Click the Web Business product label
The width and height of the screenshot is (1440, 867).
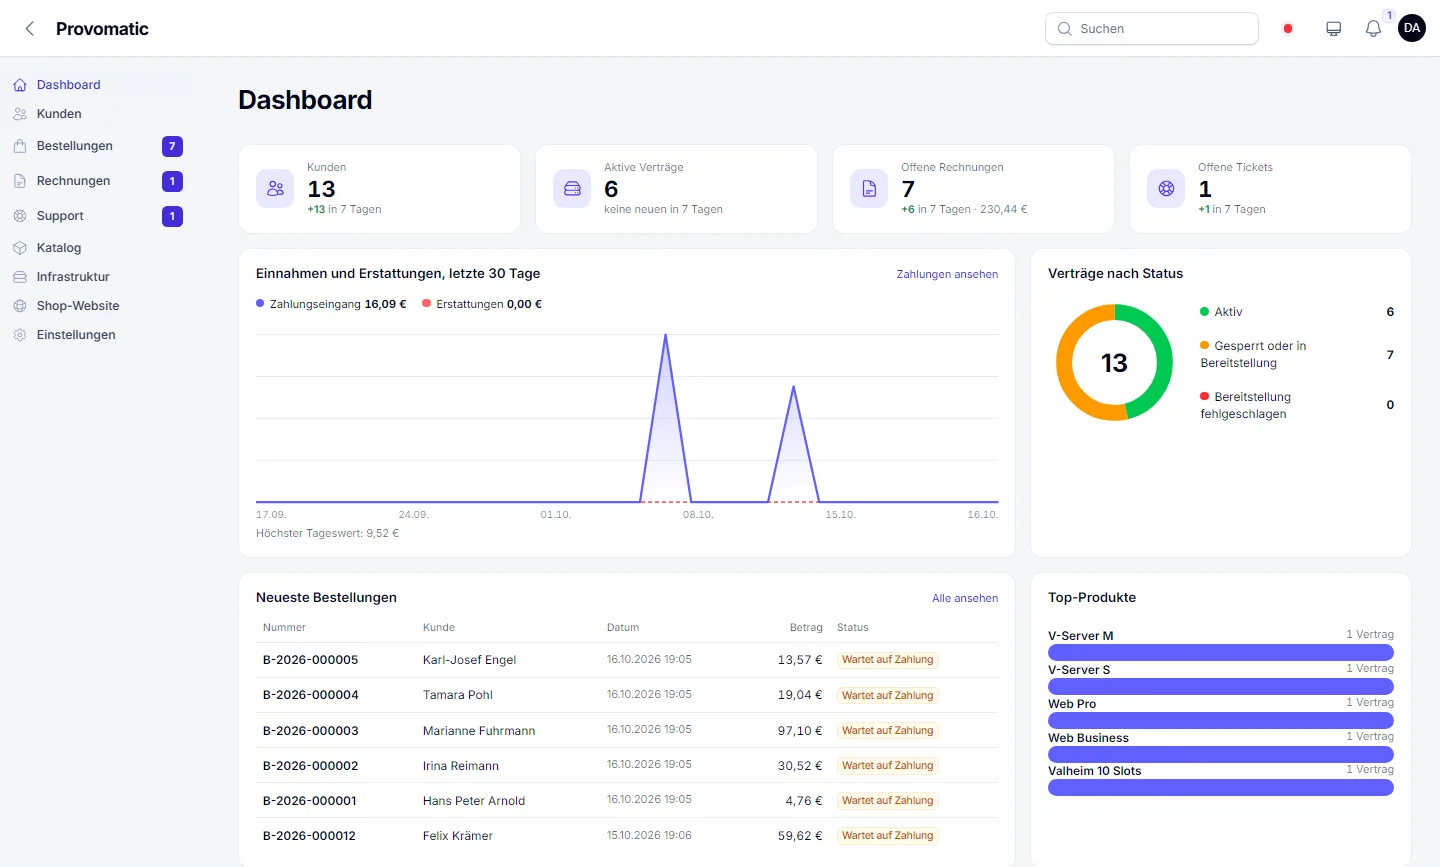tap(1088, 738)
